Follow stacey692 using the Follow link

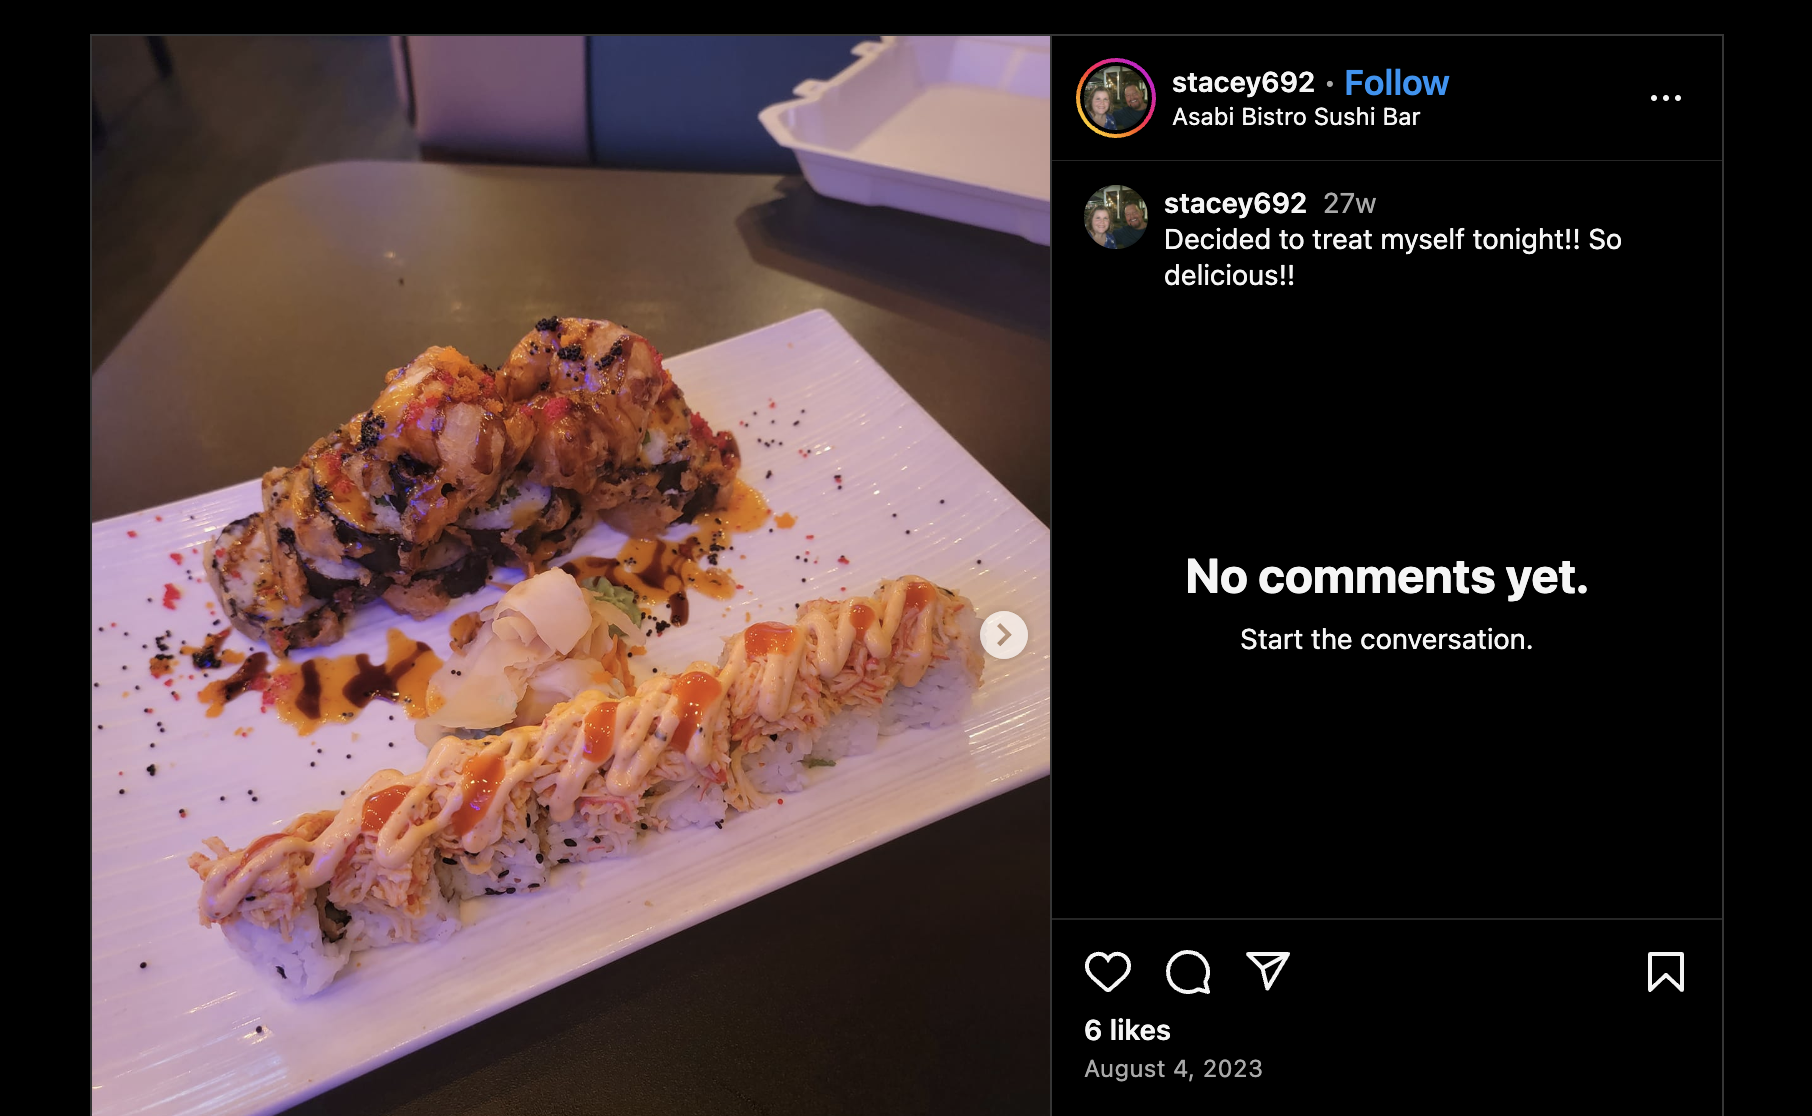[x=1397, y=83]
